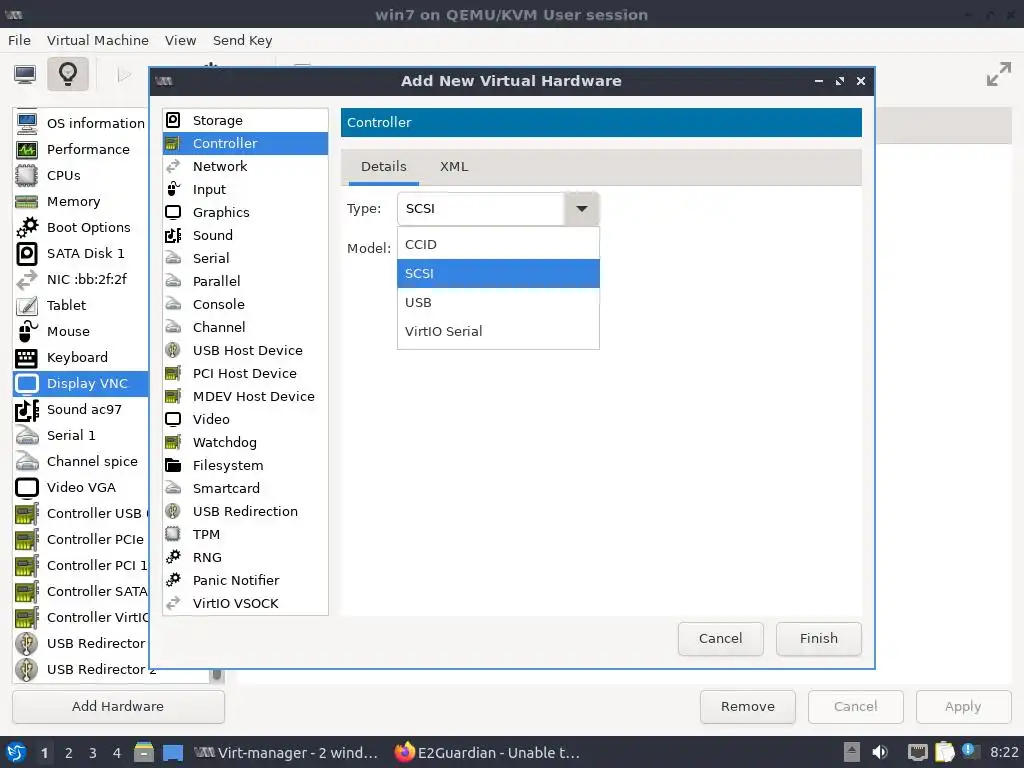The height and width of the screenshot is (768, 1024).
Task: Choose SCSI option in the Type list
Action: tap(498, 273)
